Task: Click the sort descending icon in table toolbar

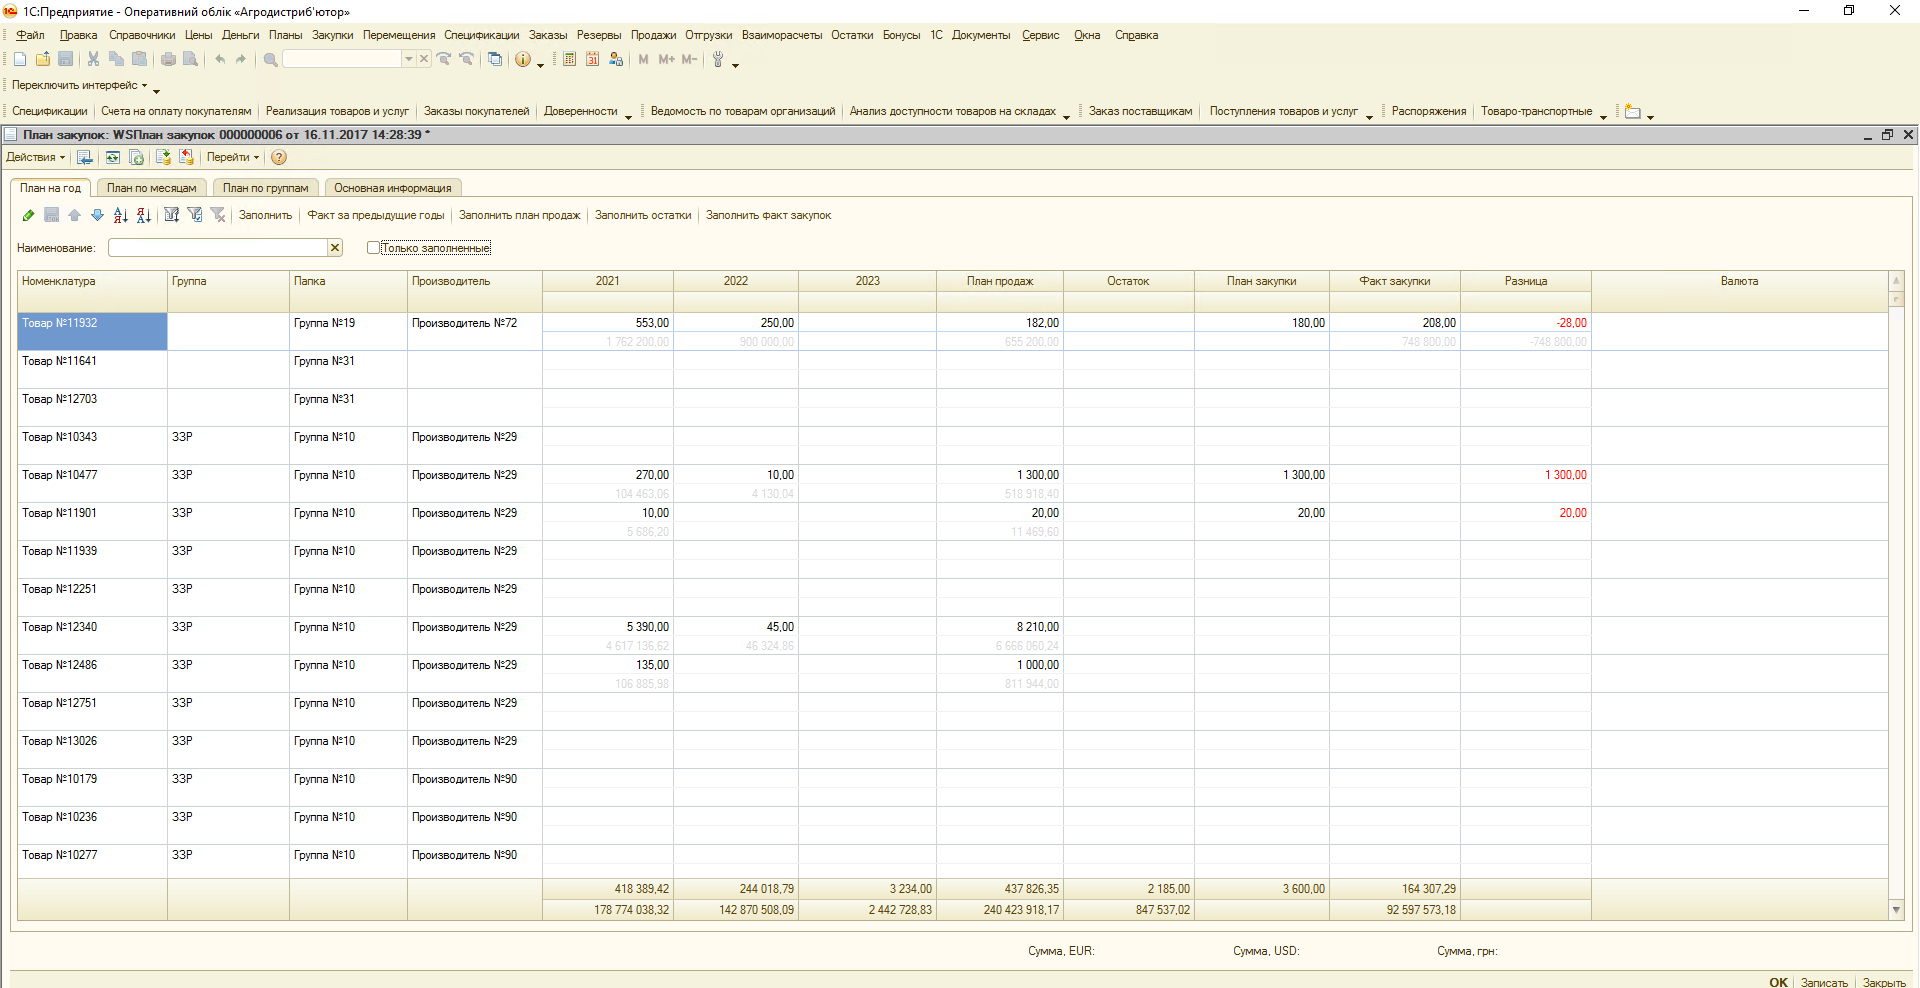Action: pyautogui.click(x=144, y=215)
